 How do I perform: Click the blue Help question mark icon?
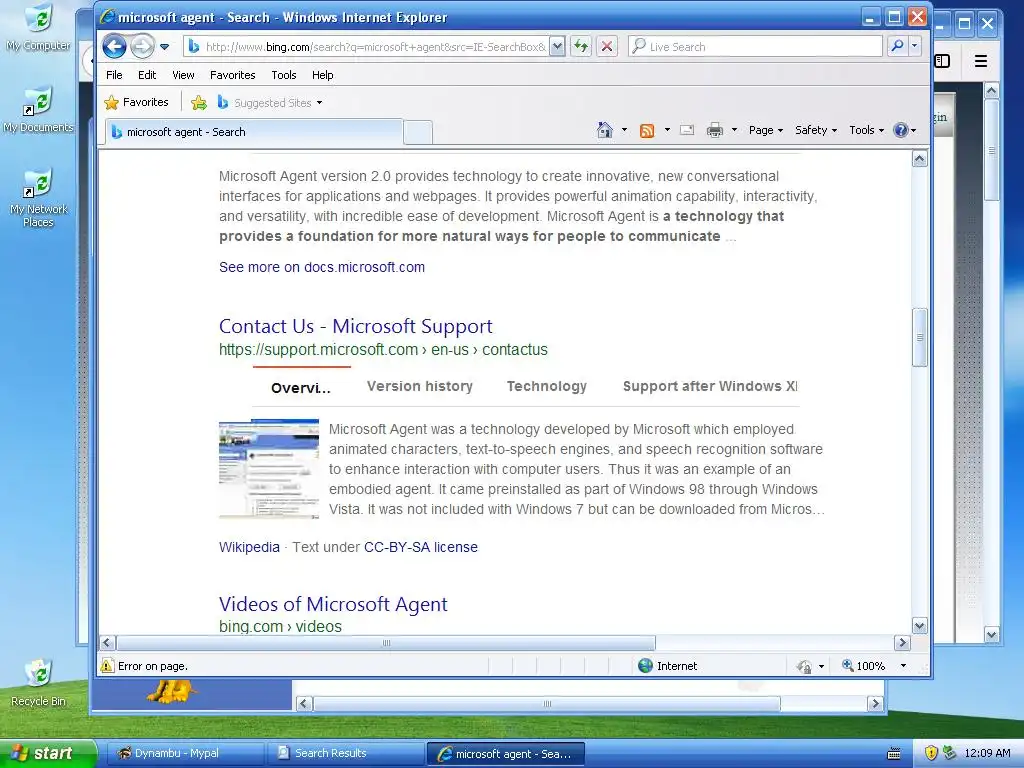point(901,130)
